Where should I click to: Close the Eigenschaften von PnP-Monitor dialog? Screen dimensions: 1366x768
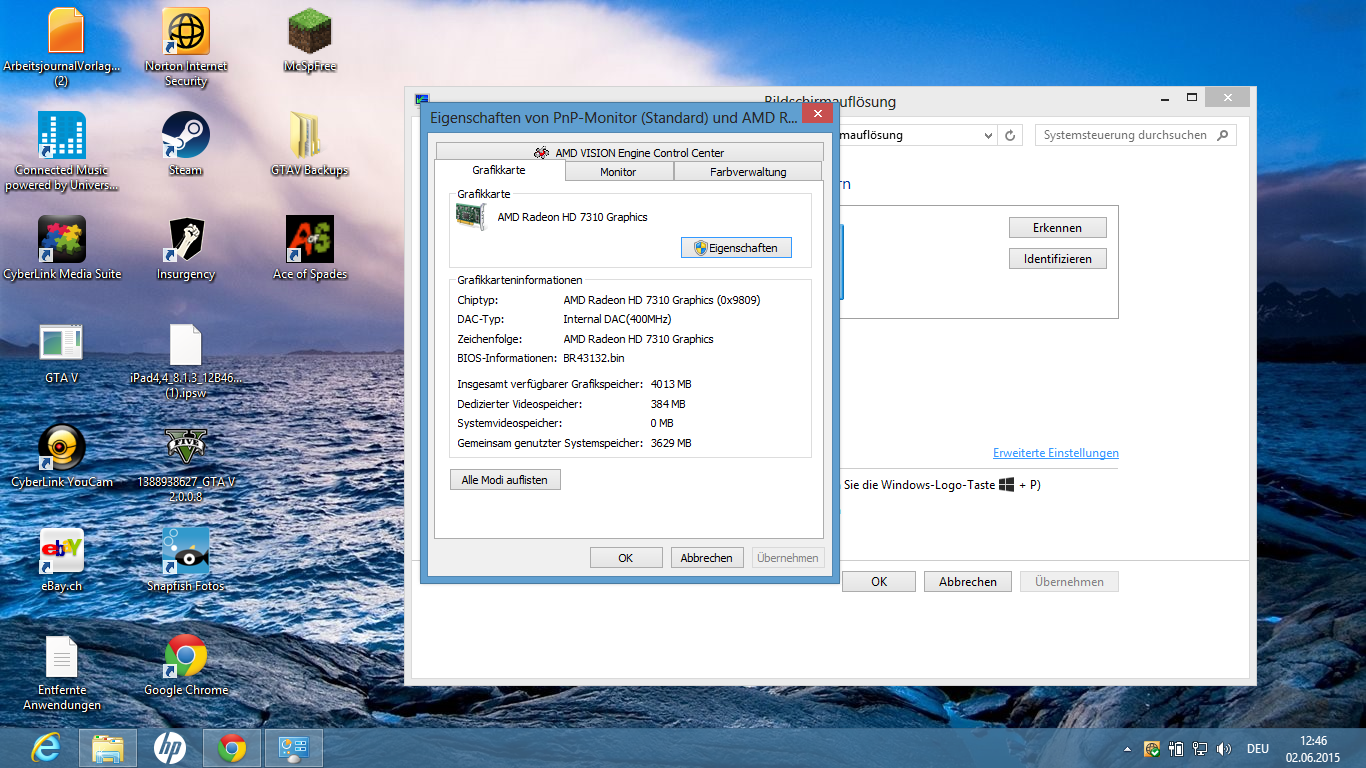click(x=817, y=116)
